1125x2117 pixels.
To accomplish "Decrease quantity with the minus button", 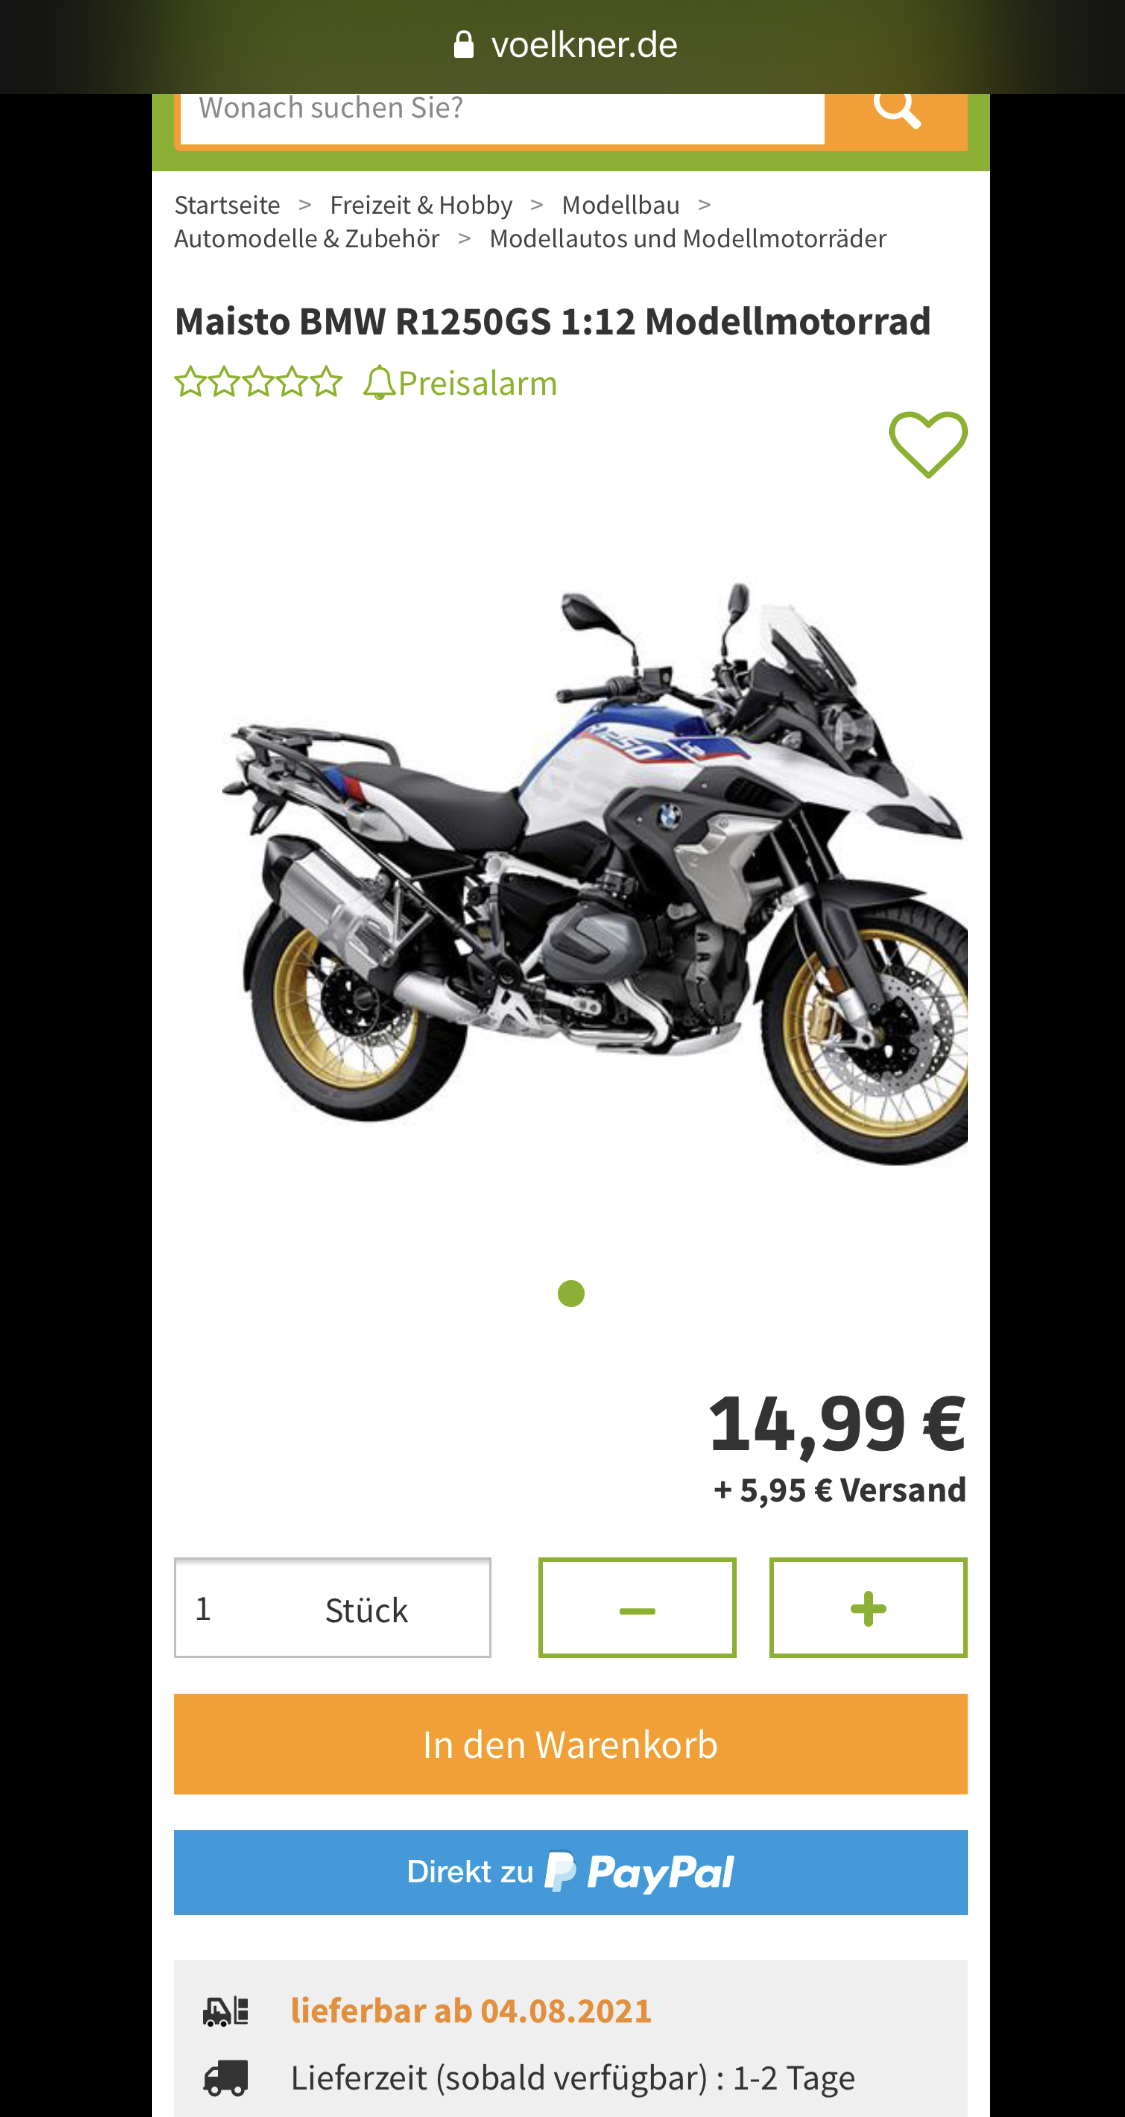I will click(x=637, y=1608).
